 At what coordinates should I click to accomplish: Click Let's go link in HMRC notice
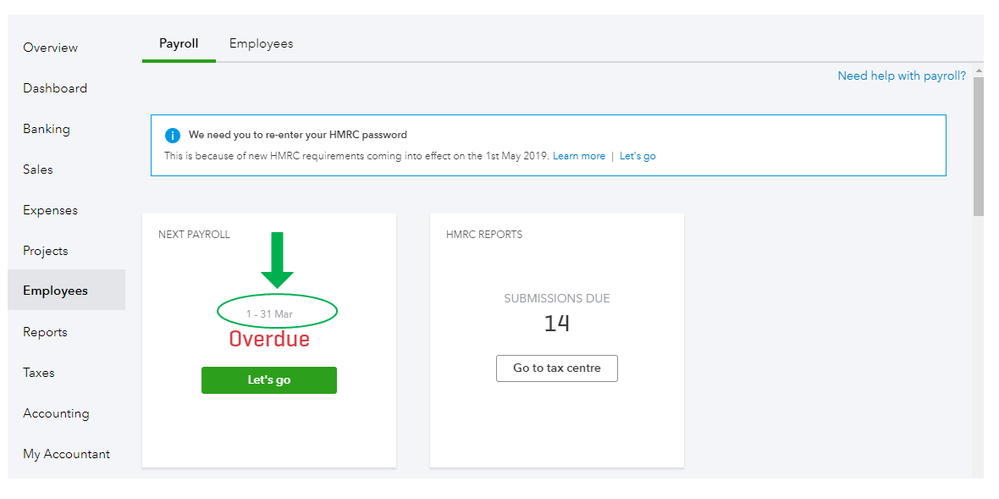pyautogui.click(x=637, y=156)
